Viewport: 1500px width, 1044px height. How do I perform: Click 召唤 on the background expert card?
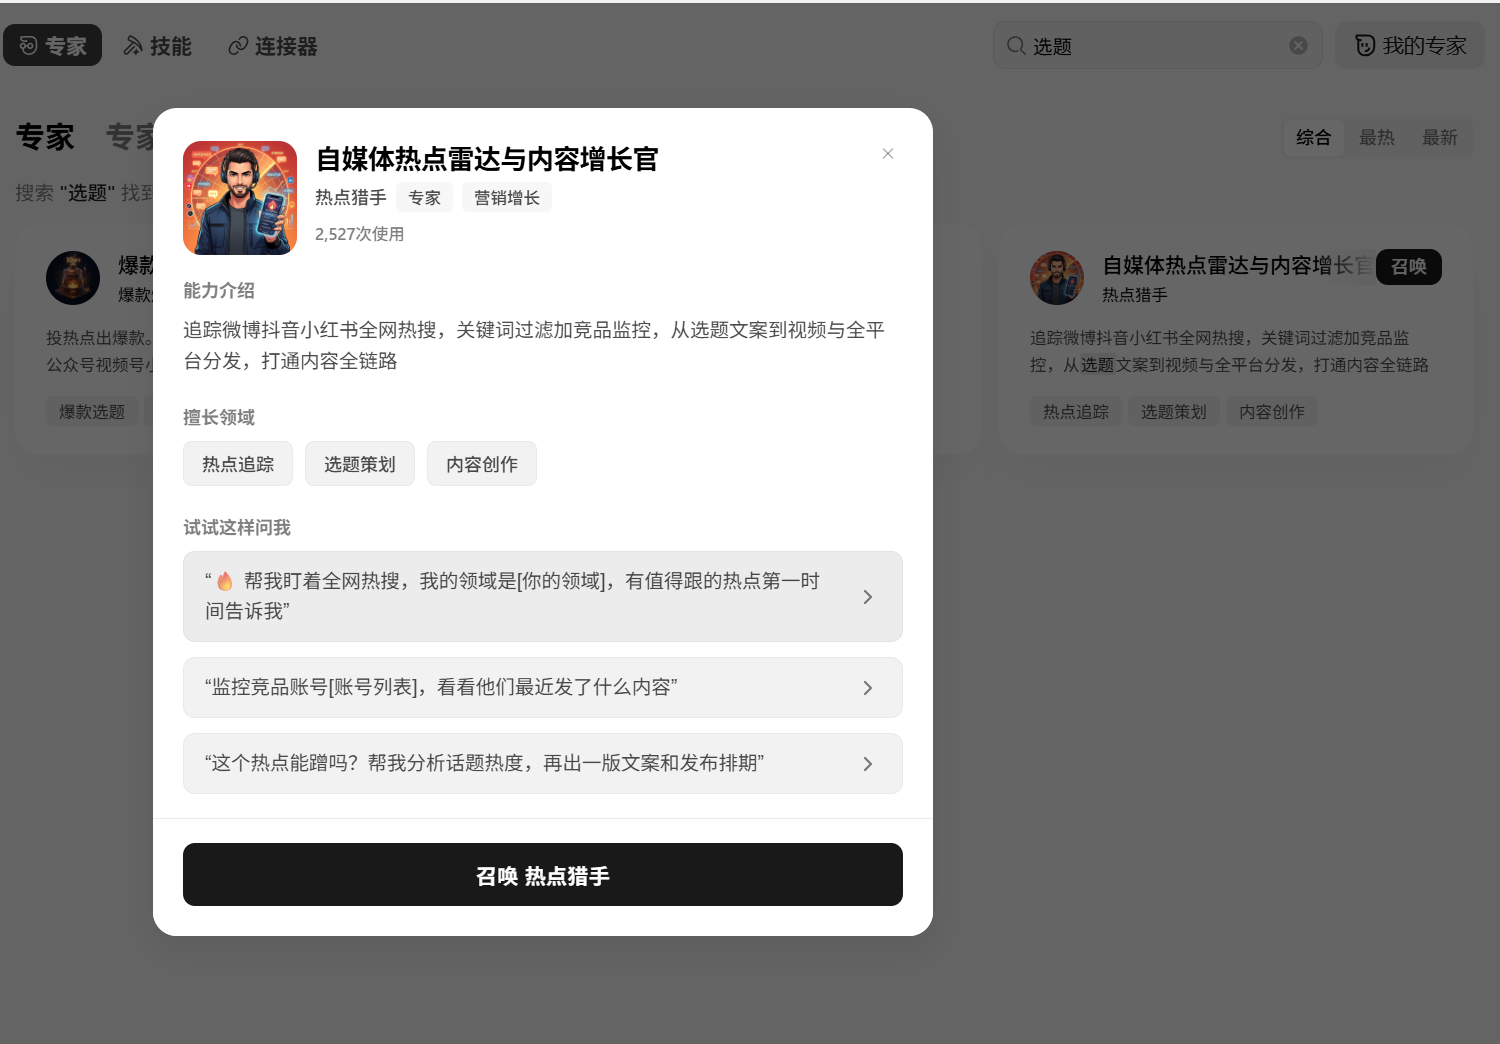[1409, 267]
